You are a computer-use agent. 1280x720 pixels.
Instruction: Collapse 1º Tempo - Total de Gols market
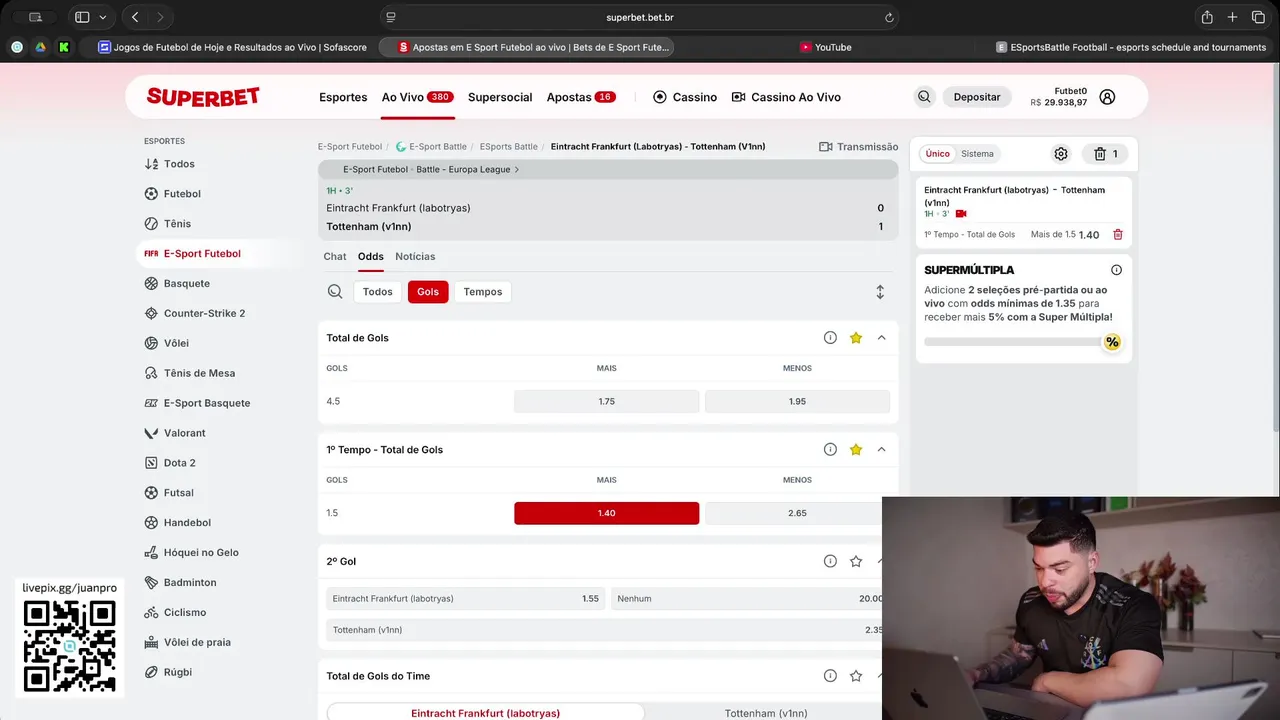click(x=881, y=450)
